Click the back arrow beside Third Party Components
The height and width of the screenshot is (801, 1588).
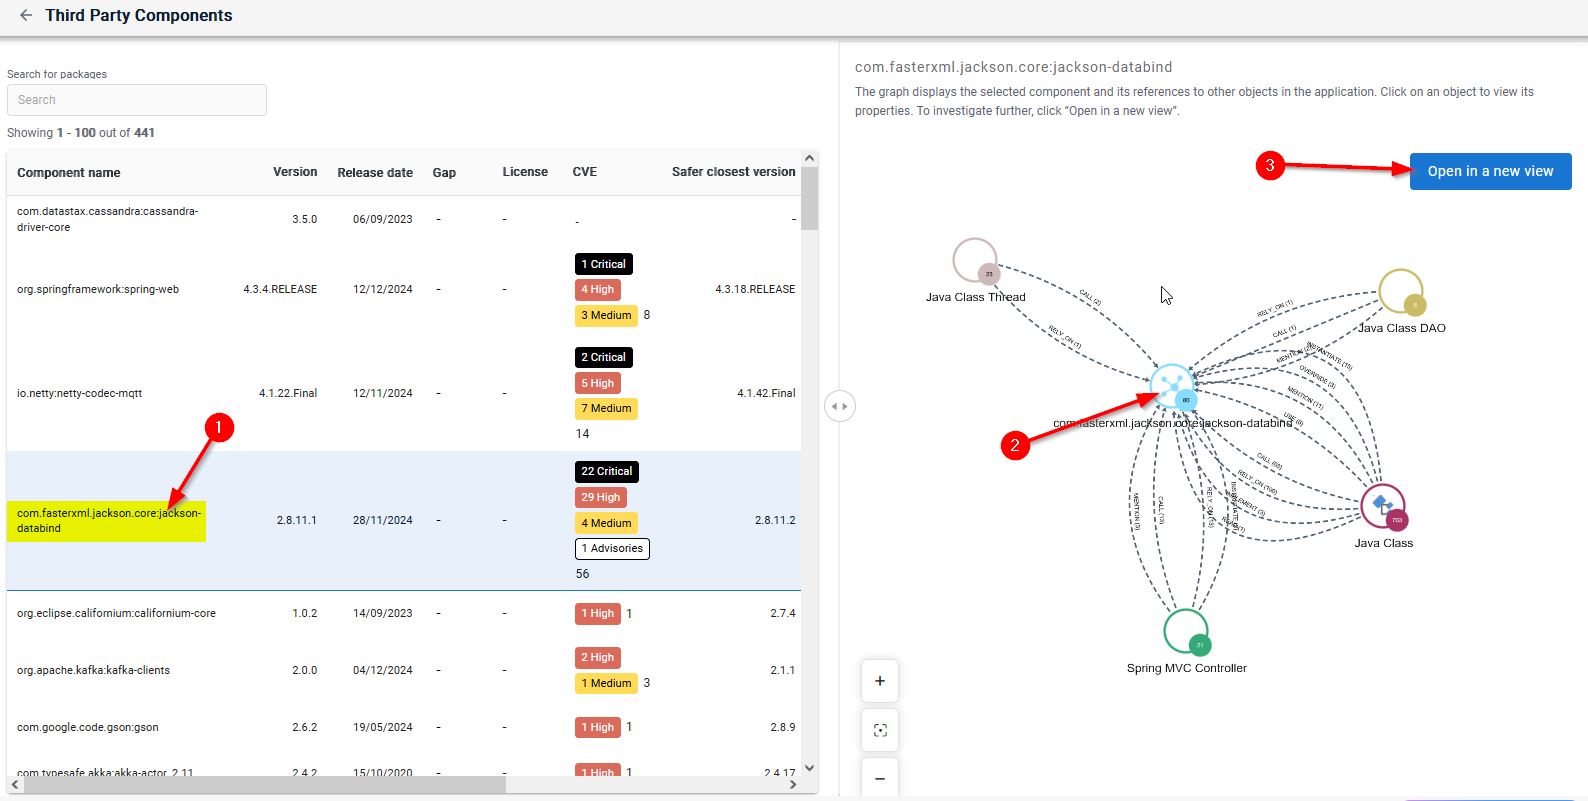point(25,16)
